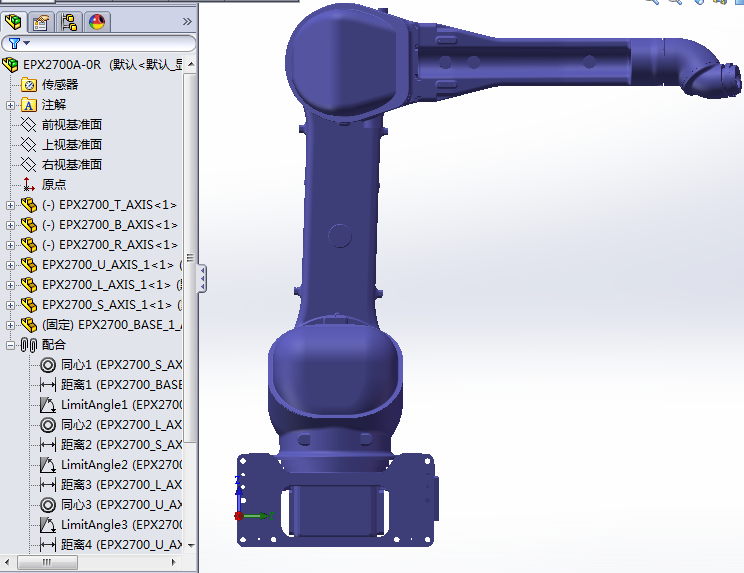The height and width of the screenshot is (573, 744).
Task: Click the EPX2700_BASE_1 part icon
Action: pos(29,325)
